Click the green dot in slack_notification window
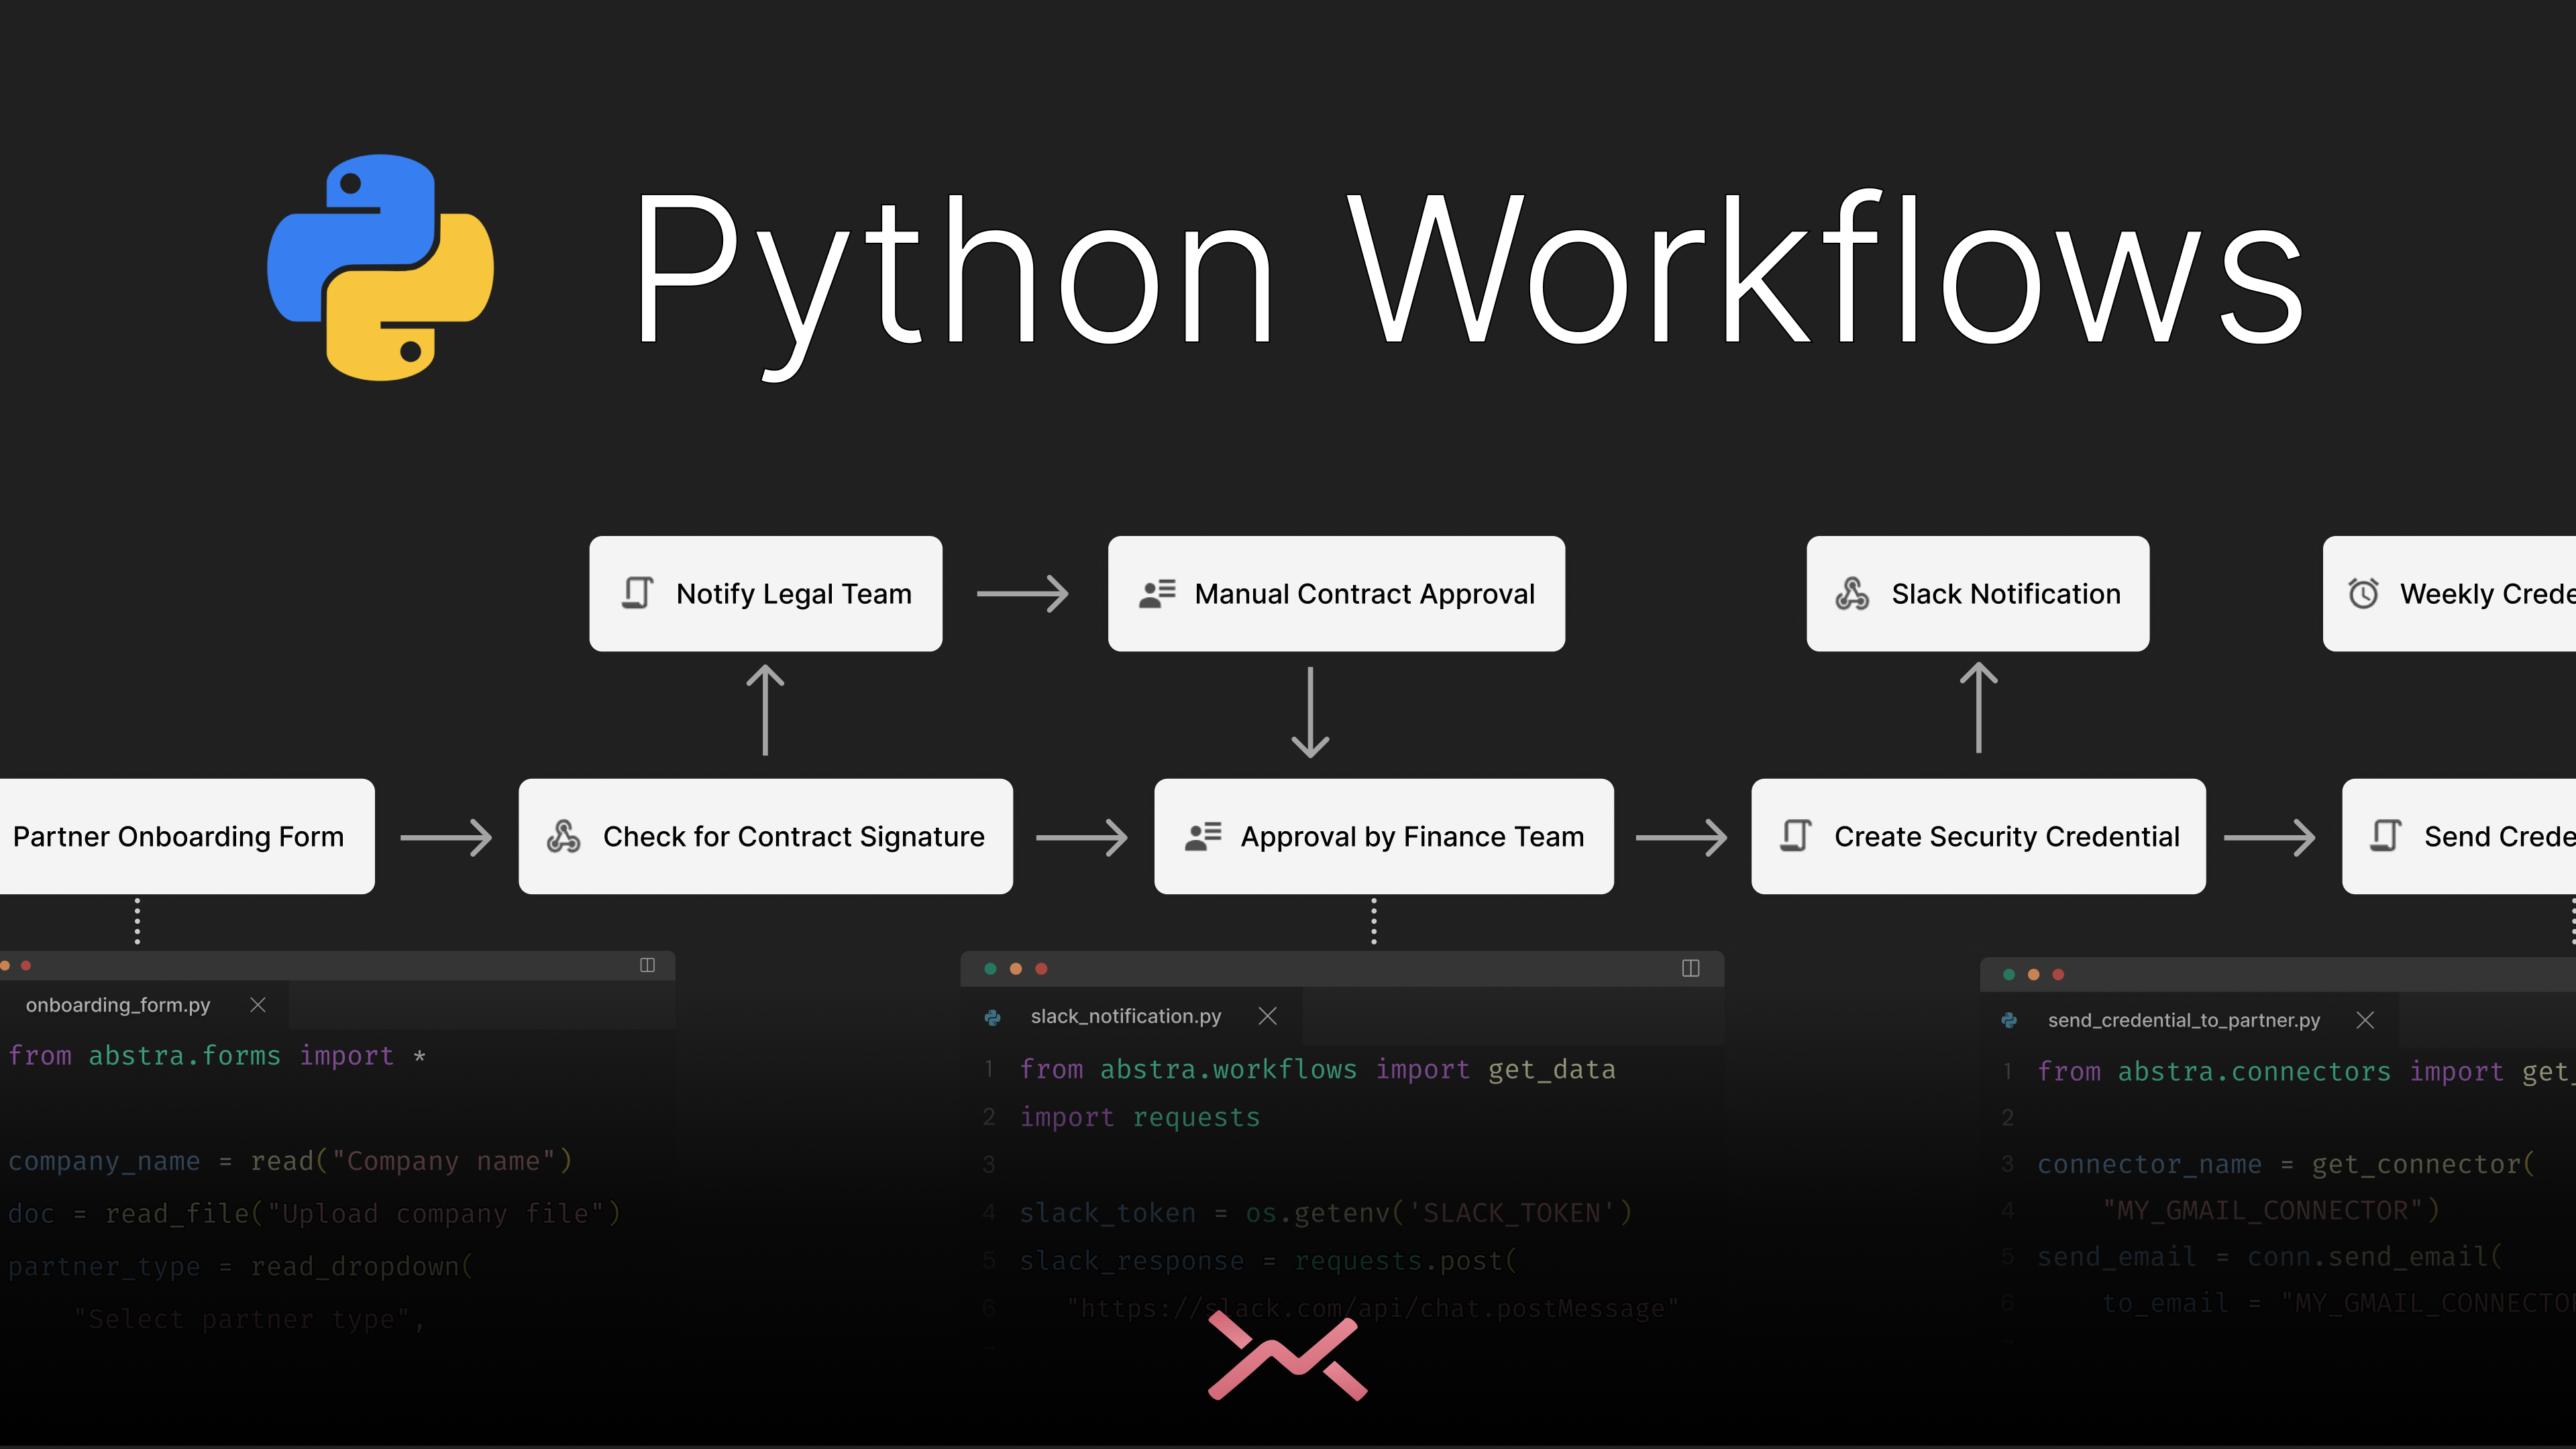Screen dimensions: 2576x1449 click(990, 968)
